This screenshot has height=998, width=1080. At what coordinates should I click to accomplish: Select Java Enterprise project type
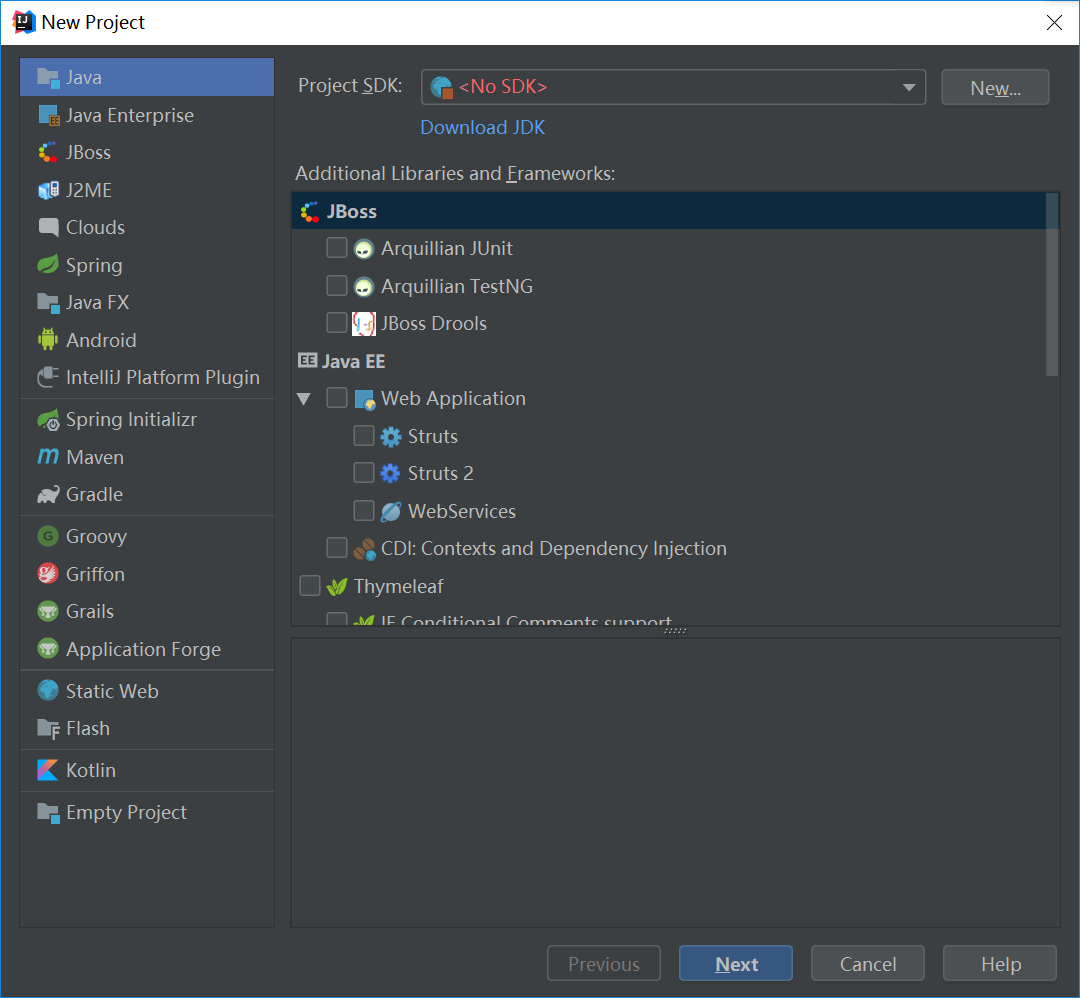coord(147,115)
